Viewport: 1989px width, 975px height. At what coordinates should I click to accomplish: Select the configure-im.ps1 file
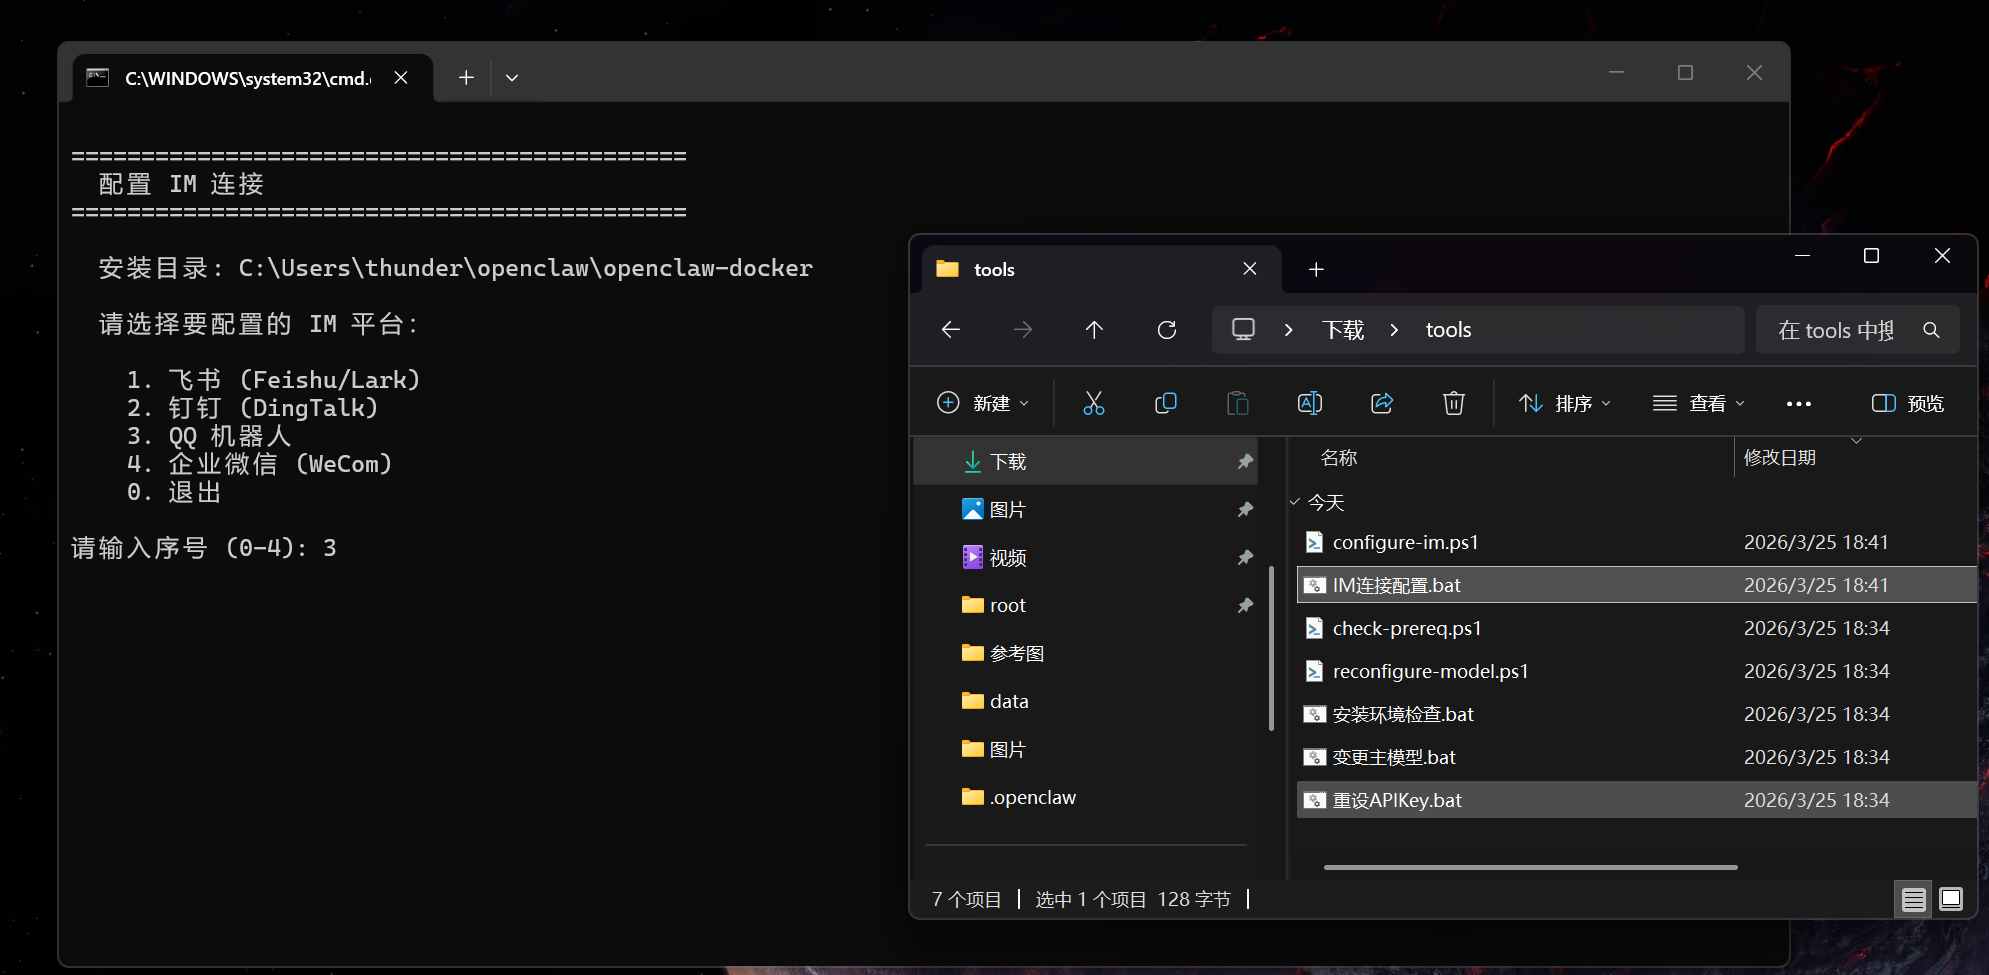1404,542
